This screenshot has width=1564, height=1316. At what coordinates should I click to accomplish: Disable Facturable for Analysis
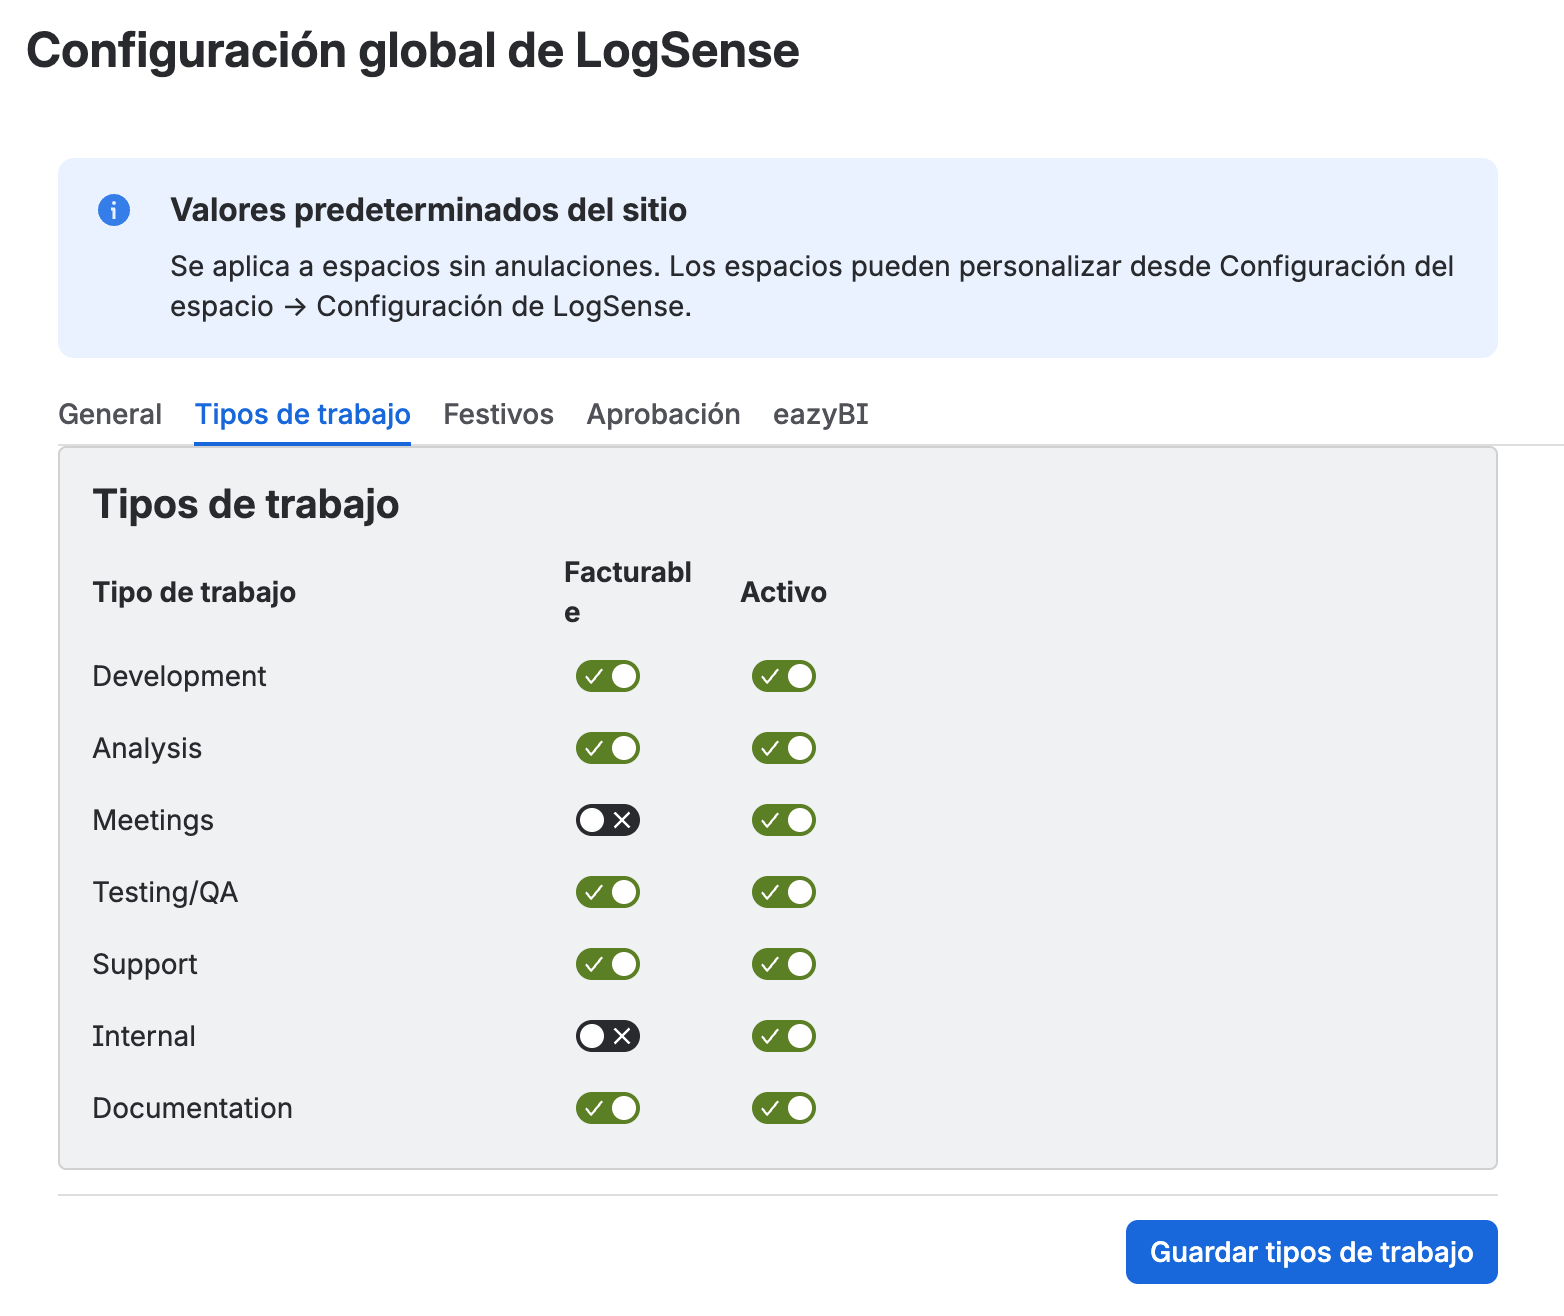coord(608,748)
